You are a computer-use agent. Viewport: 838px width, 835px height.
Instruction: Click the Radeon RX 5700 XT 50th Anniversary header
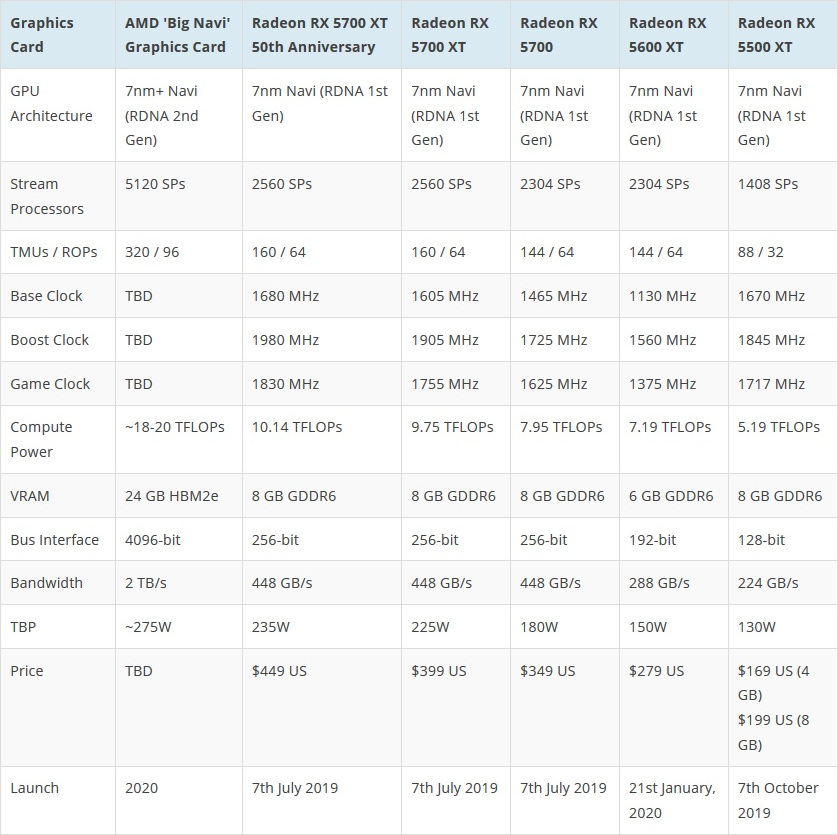(322, 35)
